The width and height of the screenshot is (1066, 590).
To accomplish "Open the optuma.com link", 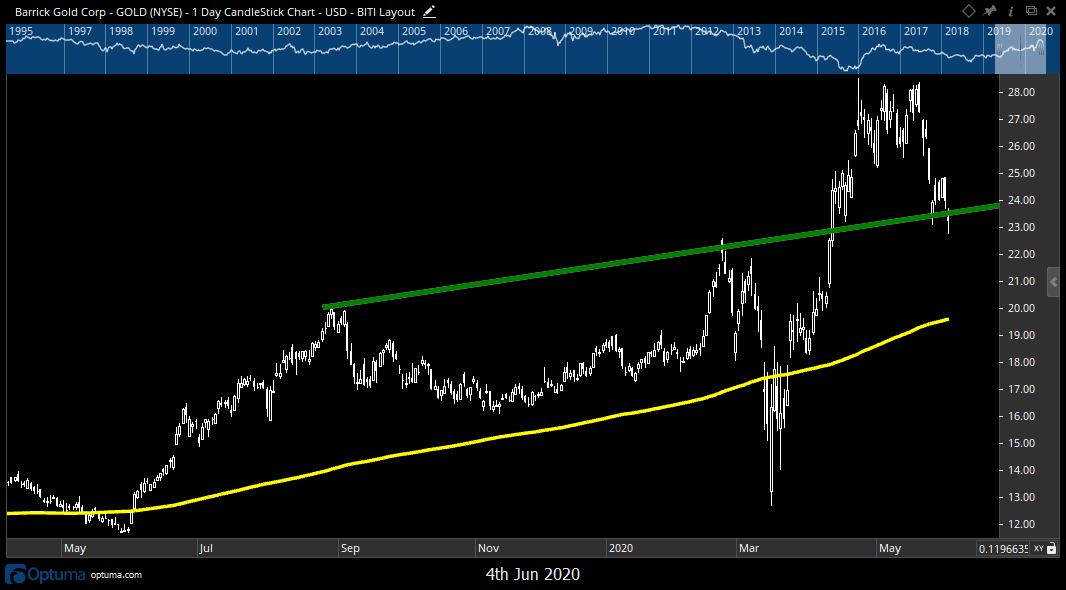I will [x=117, y=576].
